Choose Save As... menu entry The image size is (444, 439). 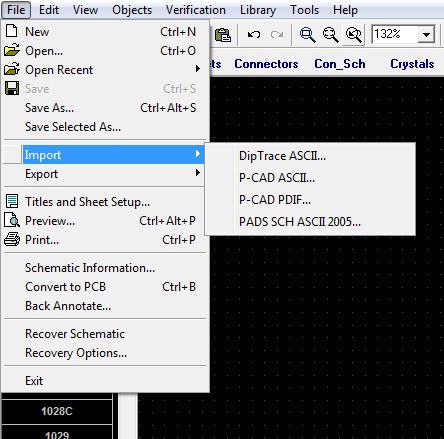tap(105, 108)
